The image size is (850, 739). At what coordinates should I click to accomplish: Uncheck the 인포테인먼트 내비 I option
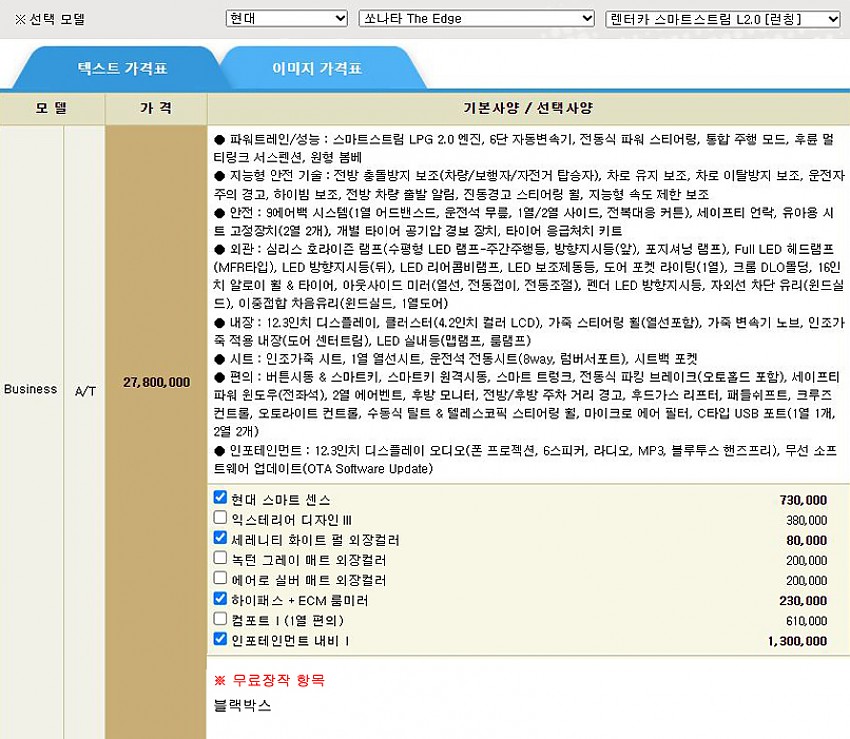pos(221,638)
